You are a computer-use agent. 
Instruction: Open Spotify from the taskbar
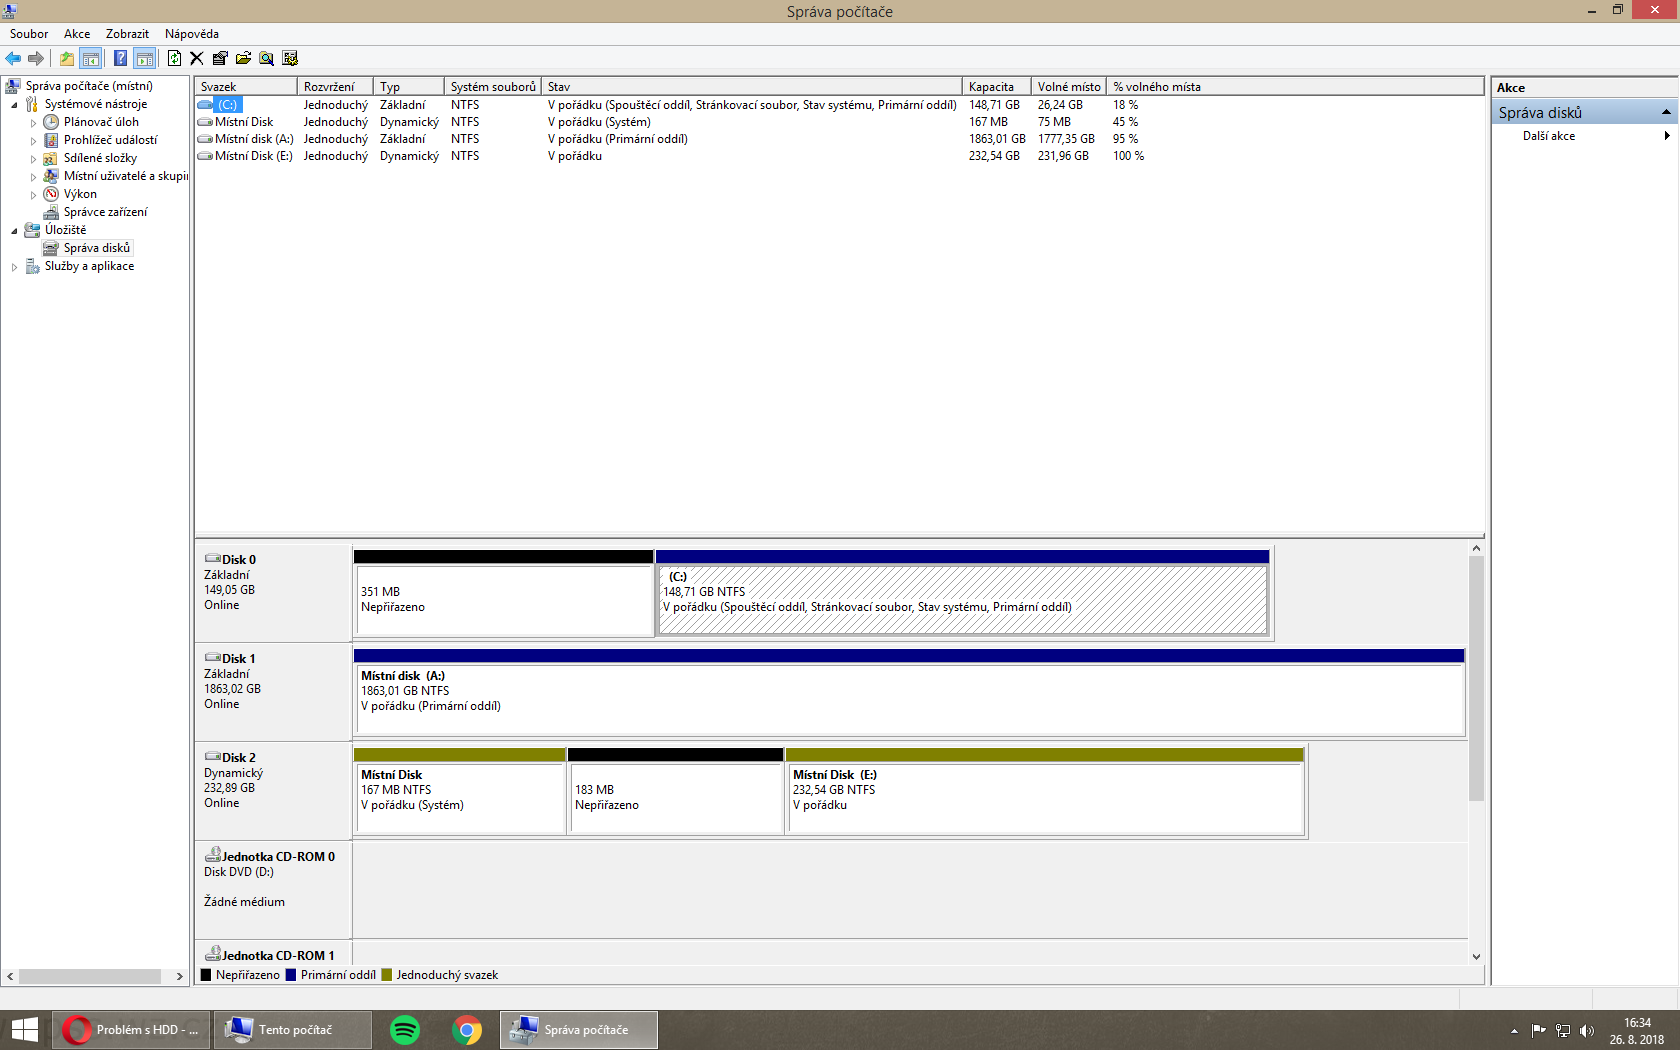coord(405,1030)
